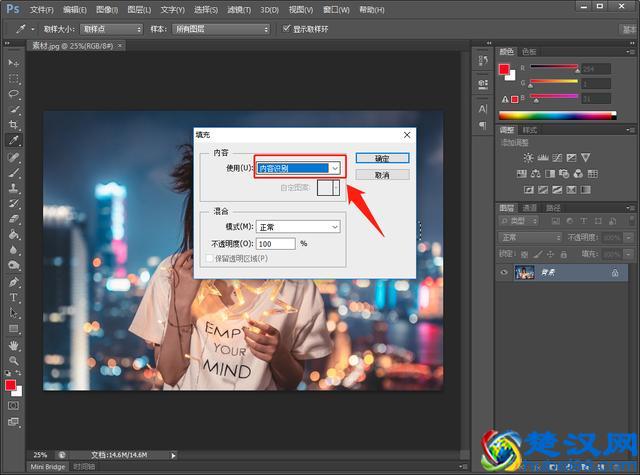This screenshot has width=640, height=475.
Task: Select the Pen tool
Action: point(14,282)
